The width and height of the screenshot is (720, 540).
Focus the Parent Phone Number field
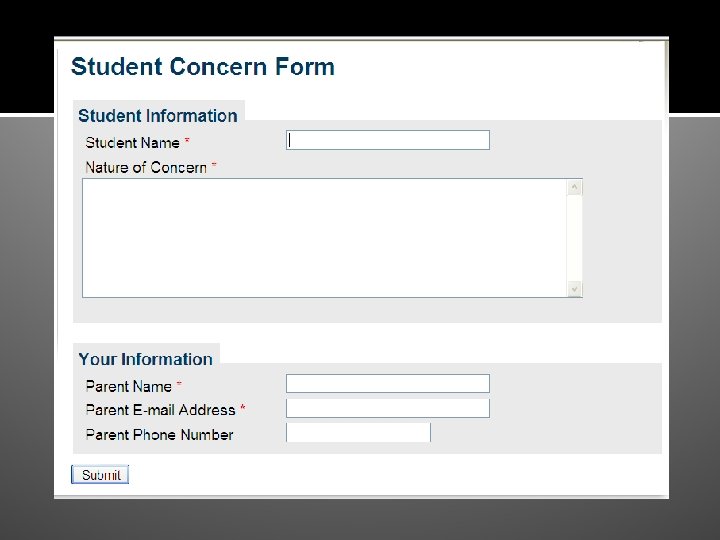(x=358, y=432)
